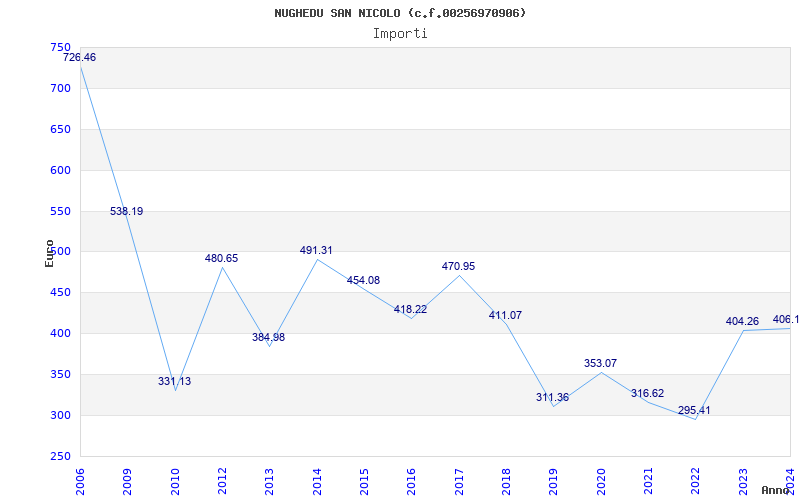The height and width of the screenshot is (500, 800).
Task: Click the year 2018 axis label
Action: 506,482
